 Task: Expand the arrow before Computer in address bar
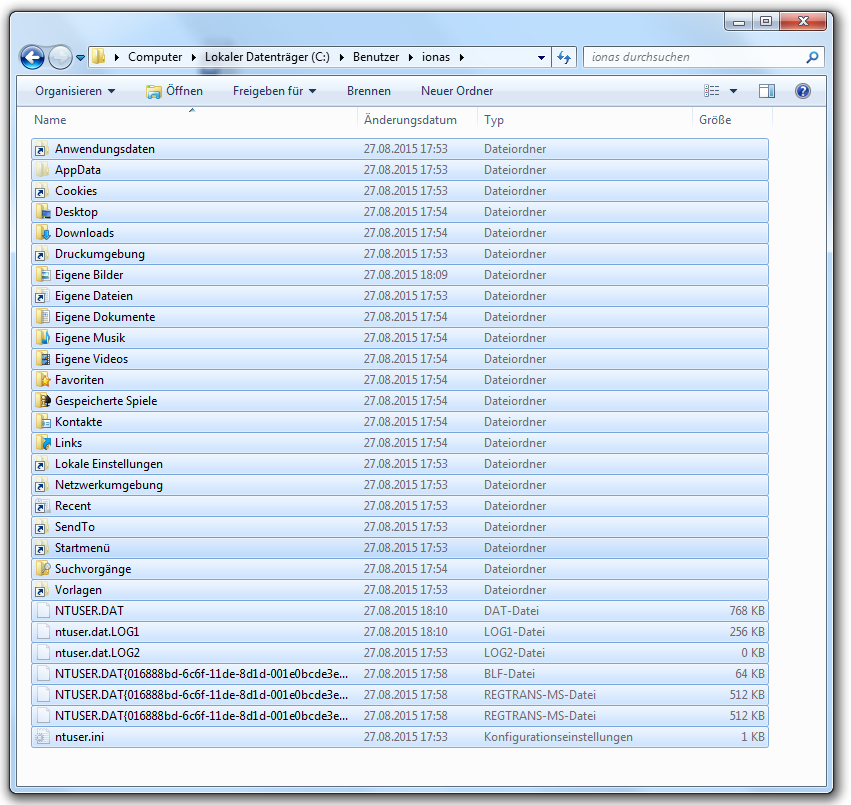(x=117, y=58)
